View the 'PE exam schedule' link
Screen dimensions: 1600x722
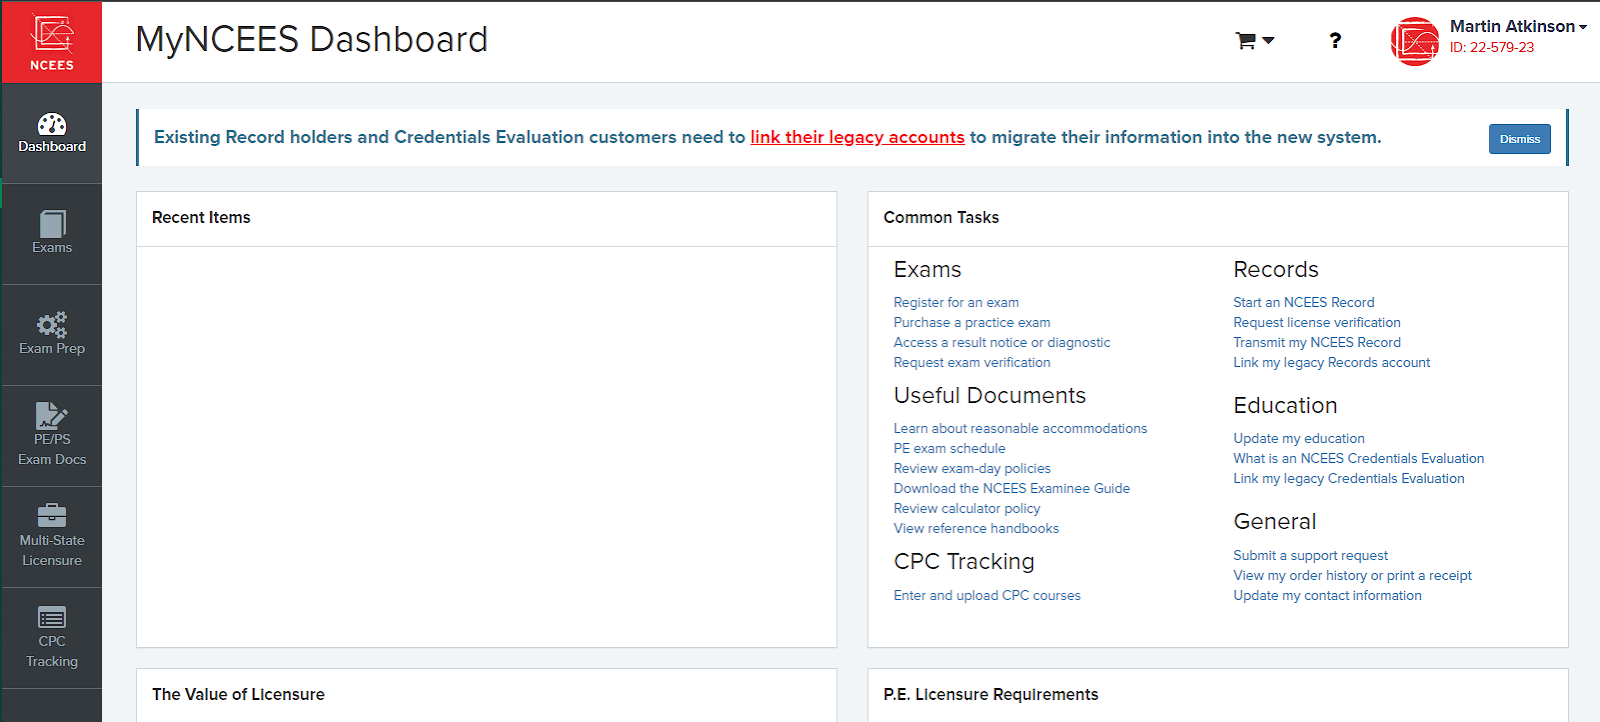coord(949,448)
